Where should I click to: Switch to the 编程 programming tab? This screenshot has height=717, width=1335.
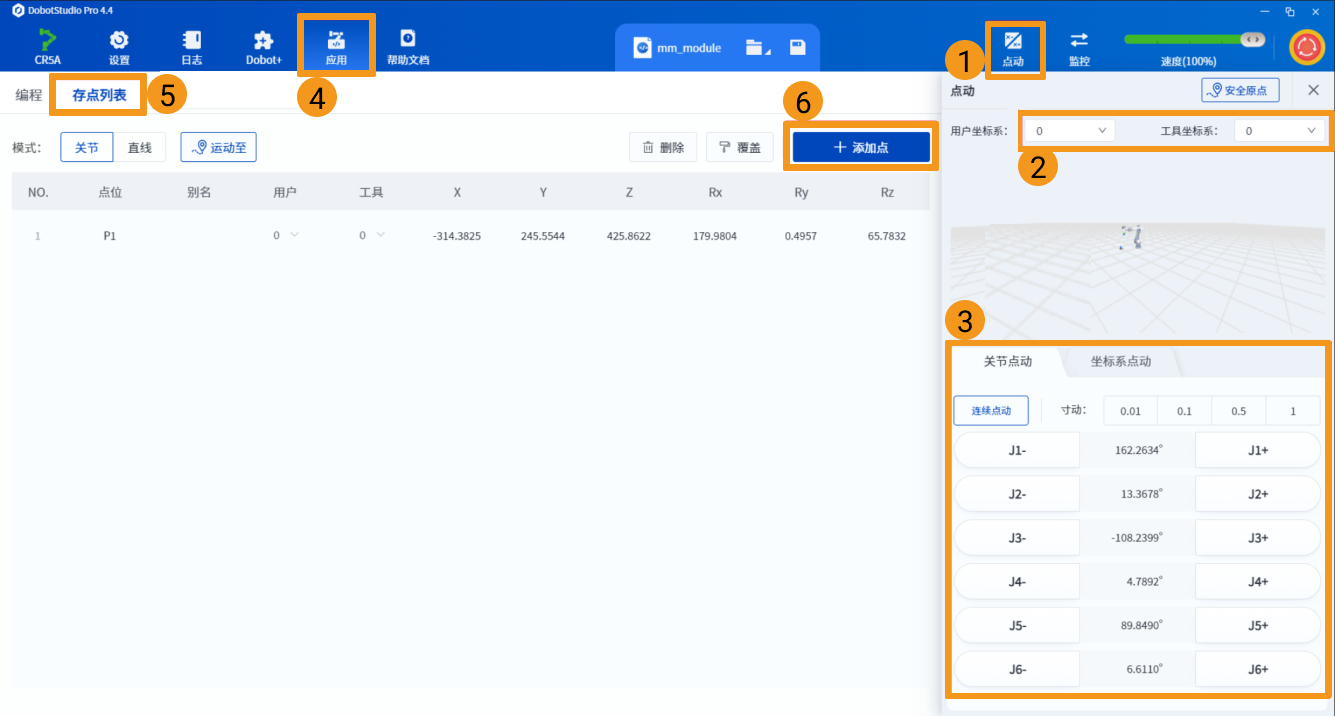tap(29, 95)
